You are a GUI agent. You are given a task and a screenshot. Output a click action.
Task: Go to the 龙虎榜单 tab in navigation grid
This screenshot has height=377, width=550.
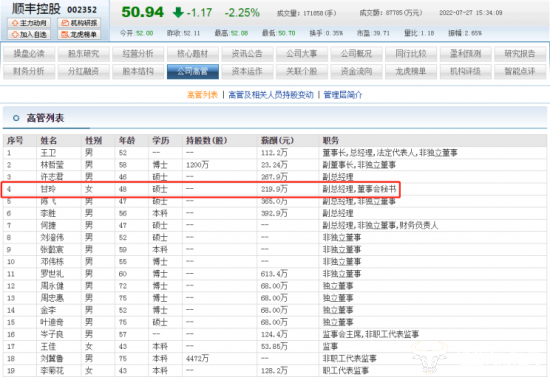click(x=411, y=72)
